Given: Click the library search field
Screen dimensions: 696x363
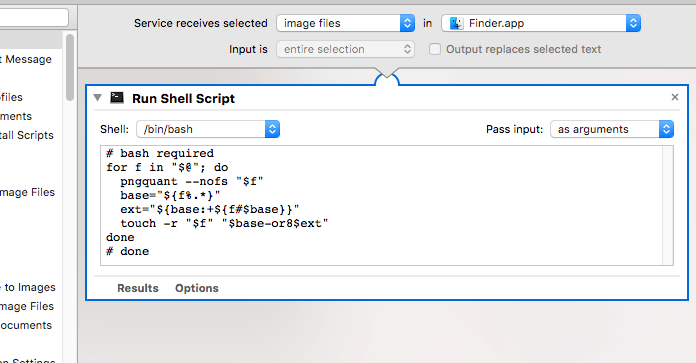Looking at the screenshot, I should pos(34,18).
